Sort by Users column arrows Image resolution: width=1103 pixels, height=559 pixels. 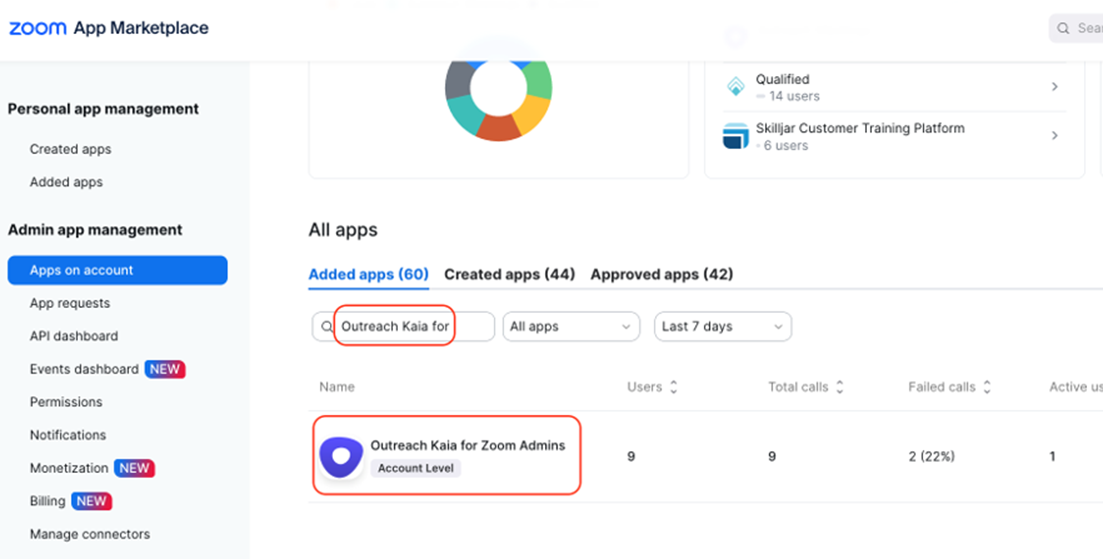coord(673,387)
